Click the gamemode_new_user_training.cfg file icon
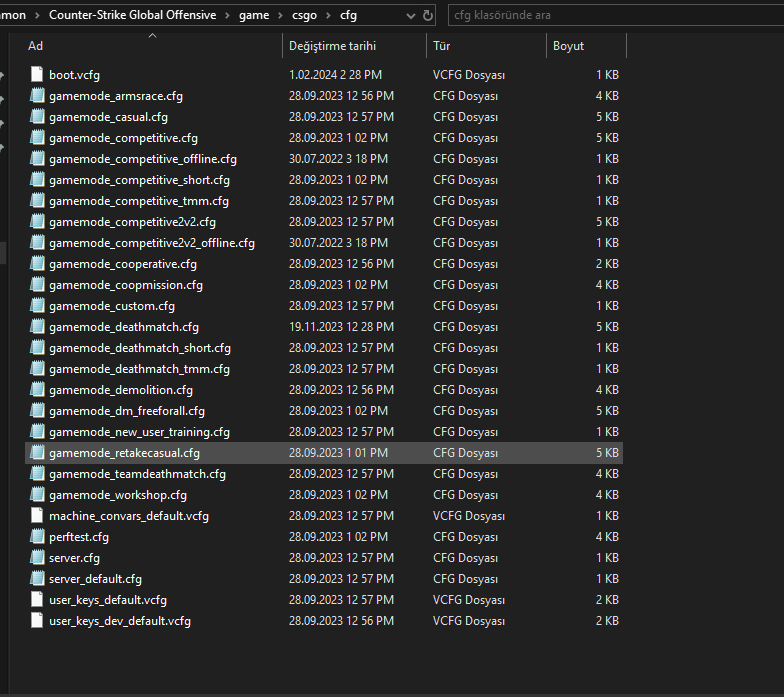The width and height of the screenshot is (784, 697). coord(37,432)
